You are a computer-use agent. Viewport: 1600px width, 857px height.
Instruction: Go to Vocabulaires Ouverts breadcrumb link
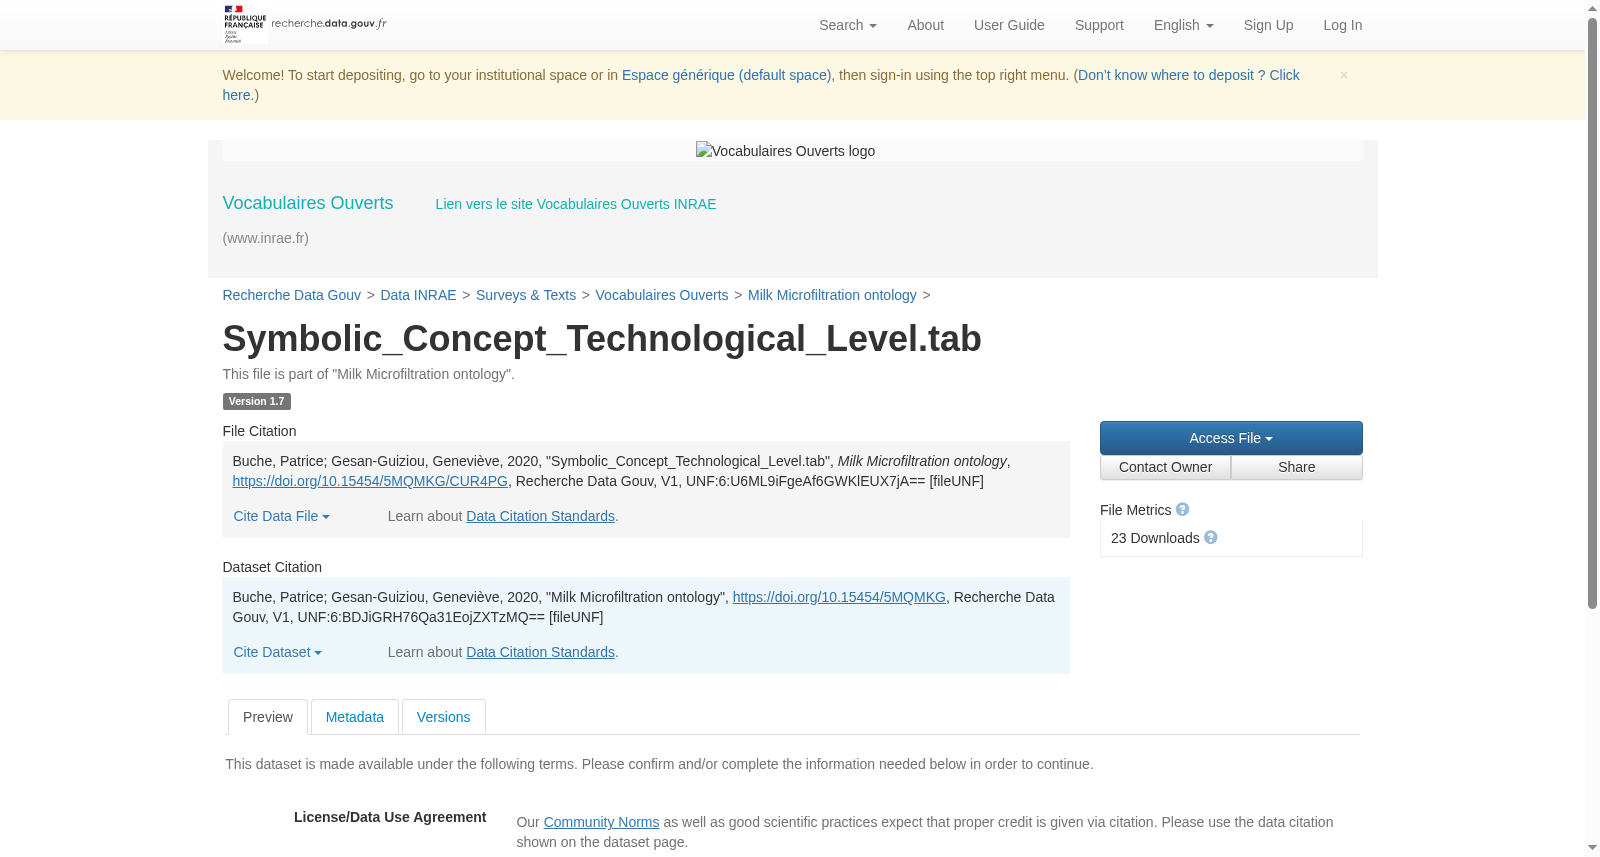[x=662, y=295]
